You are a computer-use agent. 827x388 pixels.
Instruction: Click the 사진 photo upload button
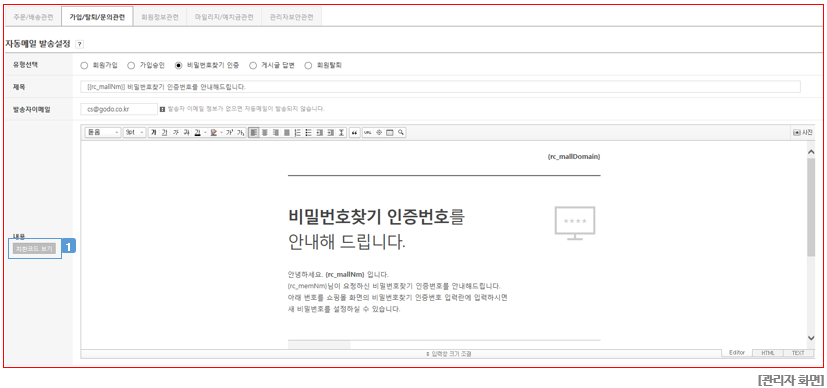[803, 133]
